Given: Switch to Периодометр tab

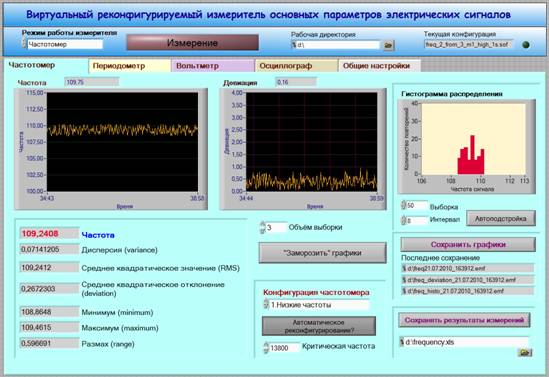Looking at the screenshot, I should [x=130, y=66].
